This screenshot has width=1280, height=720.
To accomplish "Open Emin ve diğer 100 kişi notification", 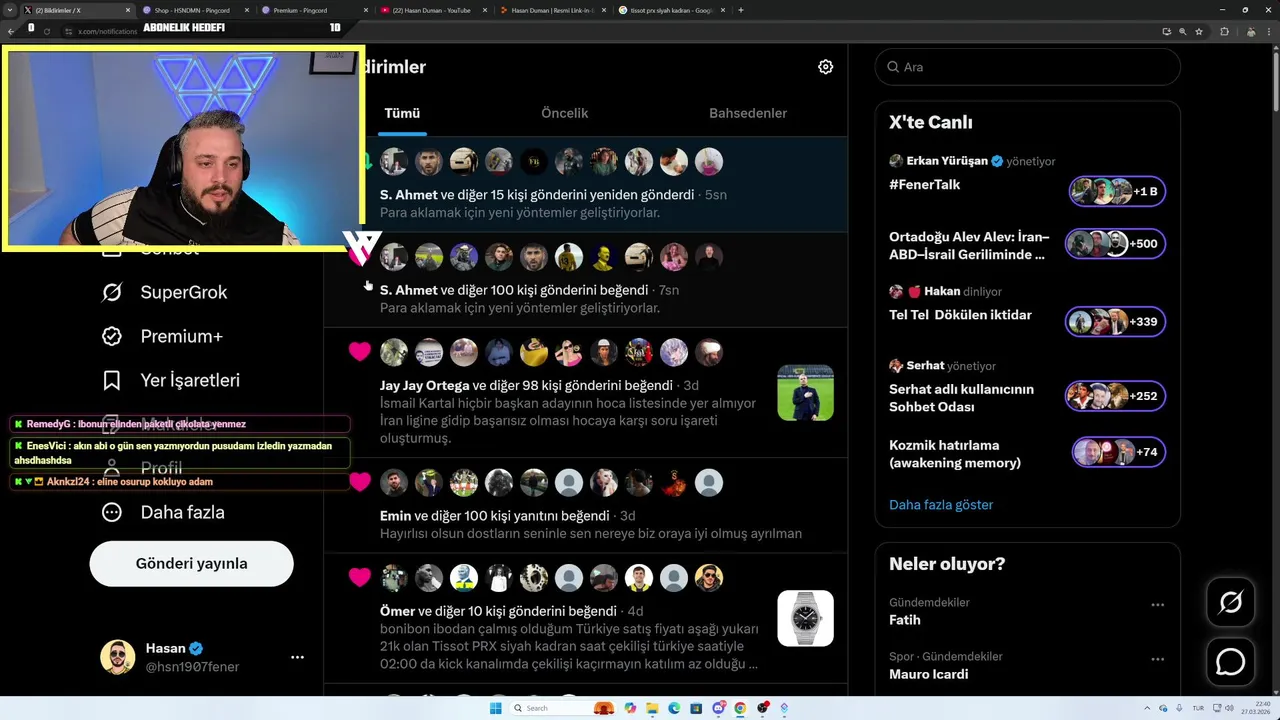I will pyautogui.click(x=585, y=506).
